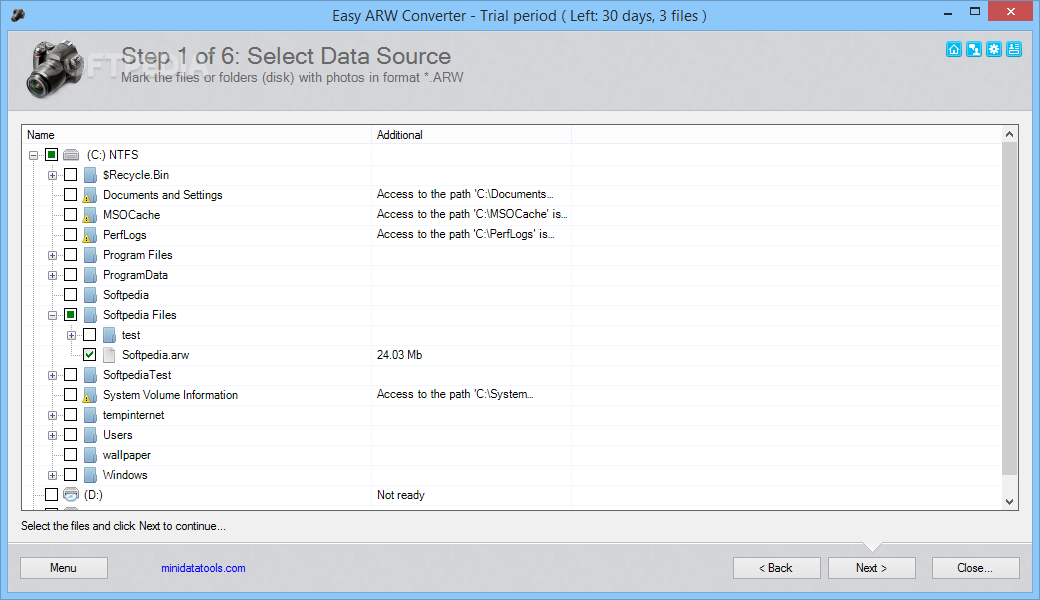Click the wallpaper folder icon
The height and width of the screenshot is (600, 1040).
coord(90,455)
